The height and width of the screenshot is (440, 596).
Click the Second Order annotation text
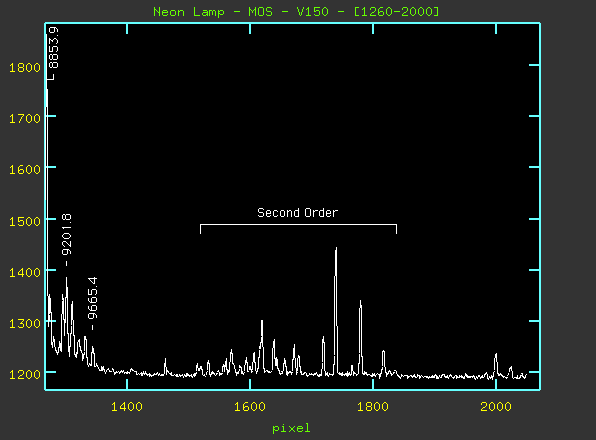click(298, 212)
